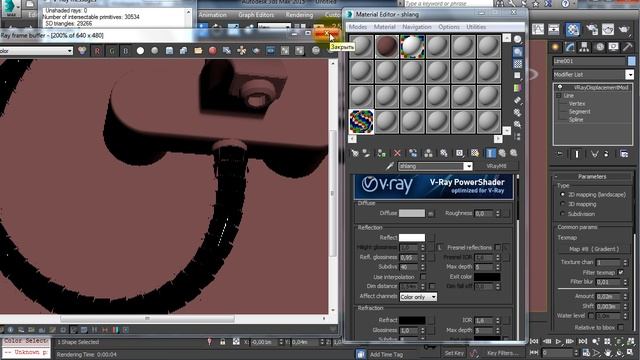640x360 pixels.
Task: Open Display tab in command panel
Action: click(x=613, y=47)
